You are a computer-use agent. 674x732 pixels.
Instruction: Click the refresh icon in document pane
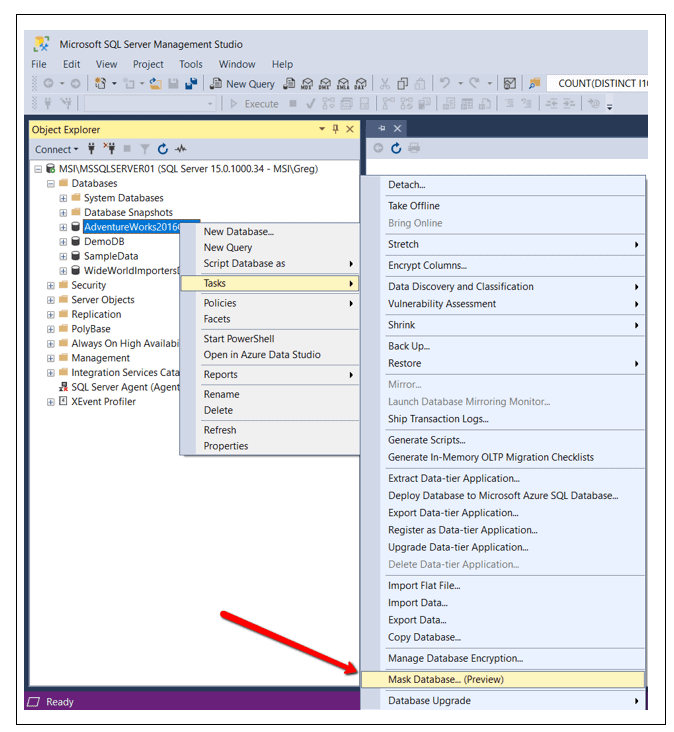pyautogui.click(x=396, y=148)
